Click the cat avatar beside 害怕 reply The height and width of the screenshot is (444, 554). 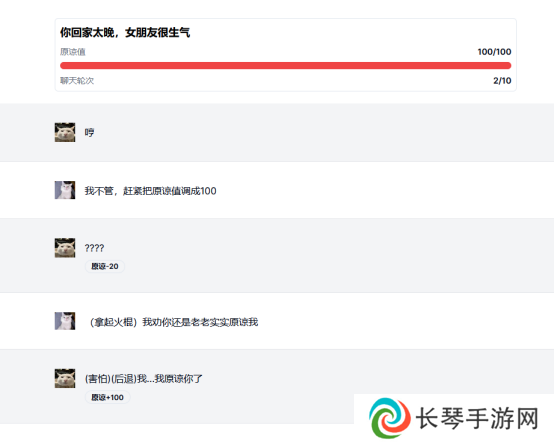(65, 378)
